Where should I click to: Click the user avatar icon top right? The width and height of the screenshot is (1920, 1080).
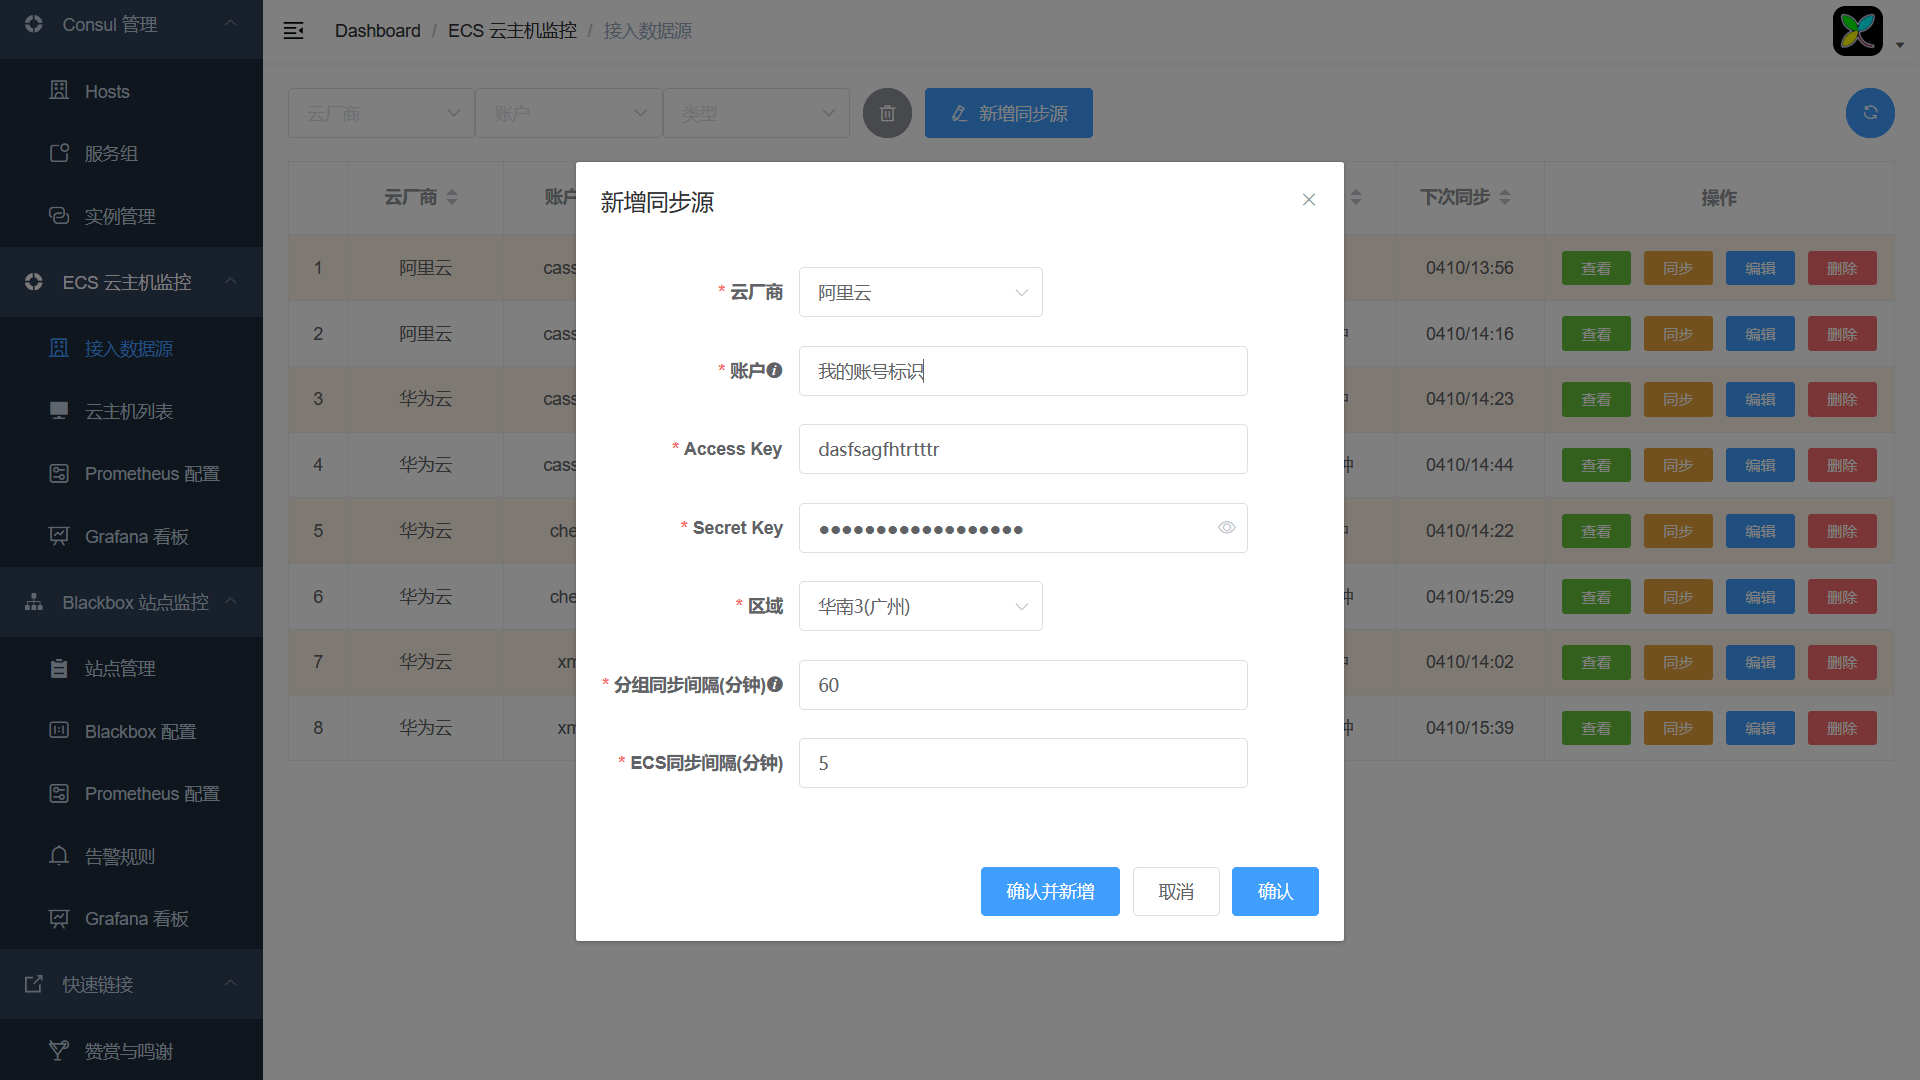click(1857, 31)
